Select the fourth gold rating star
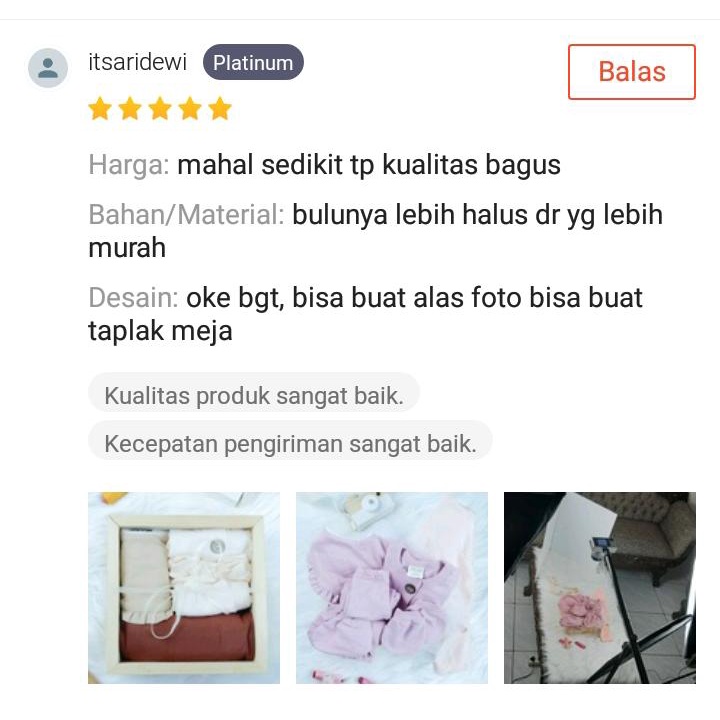The image size is (720, 720). click(x=190, y=108)
